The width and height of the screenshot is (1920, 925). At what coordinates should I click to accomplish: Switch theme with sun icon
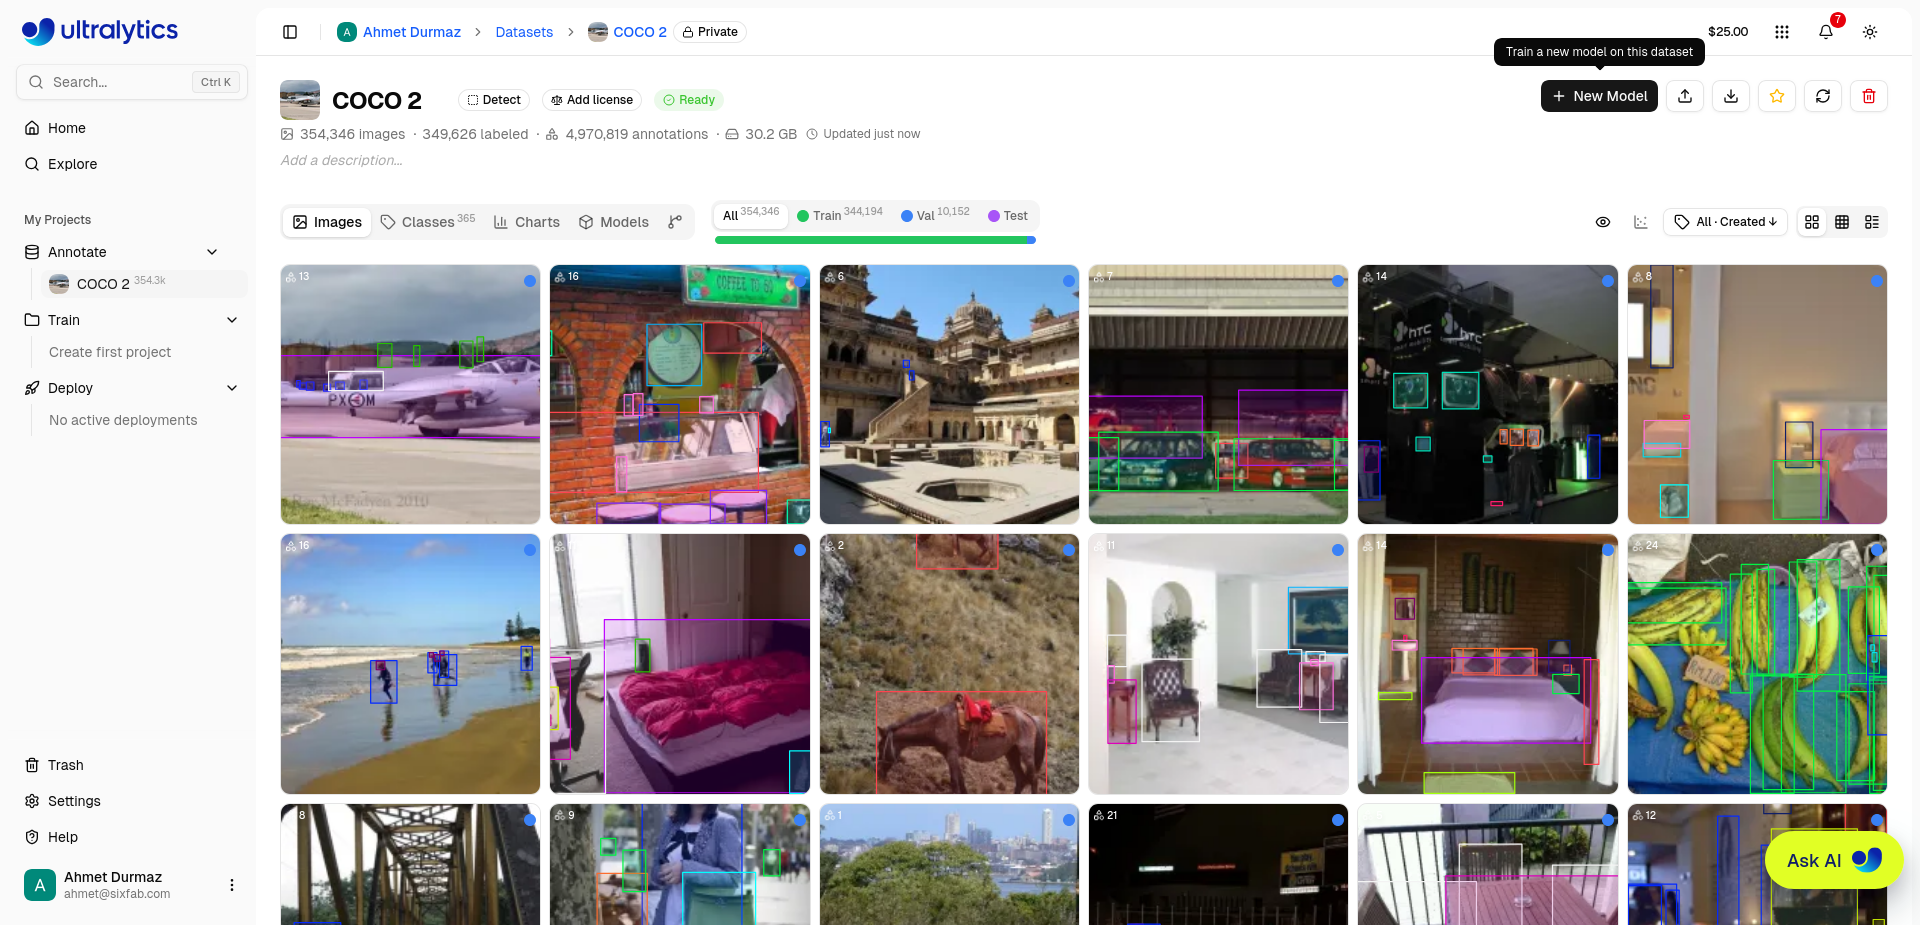click(x=1870, y=32)
